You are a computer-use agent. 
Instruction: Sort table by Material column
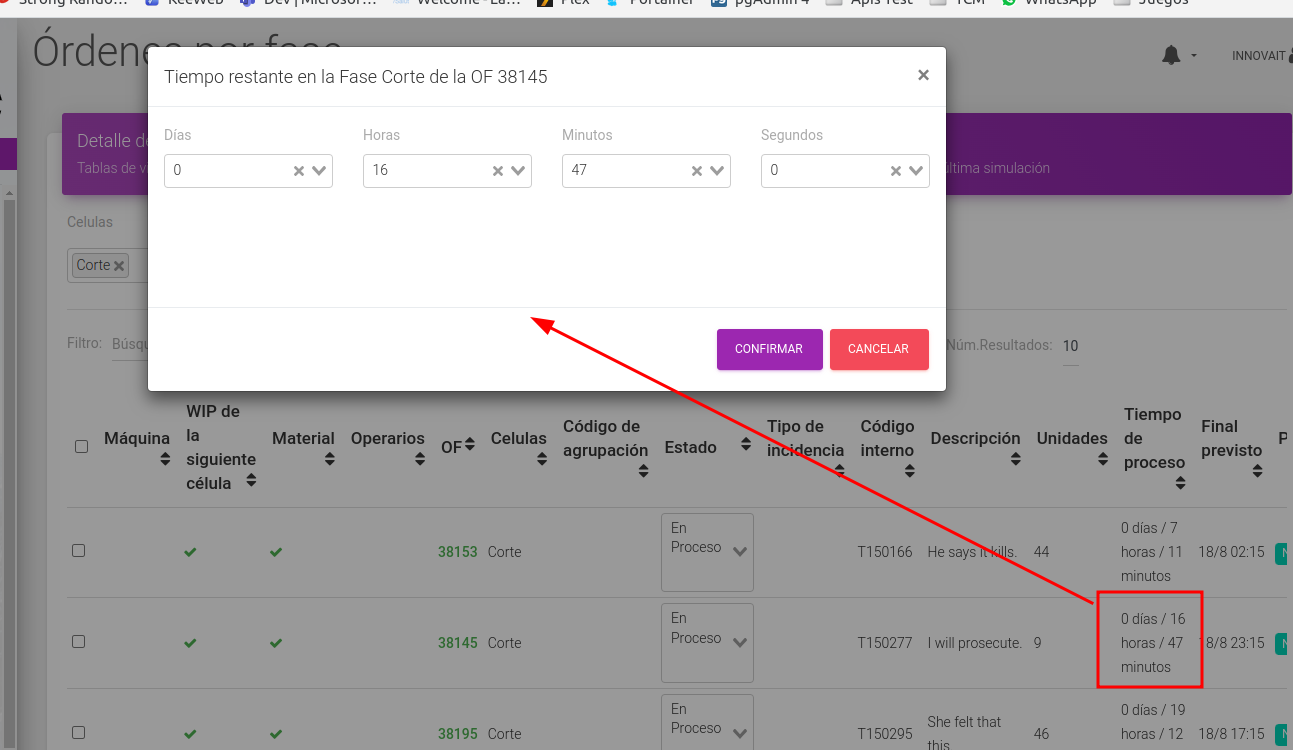pos(329,459)
